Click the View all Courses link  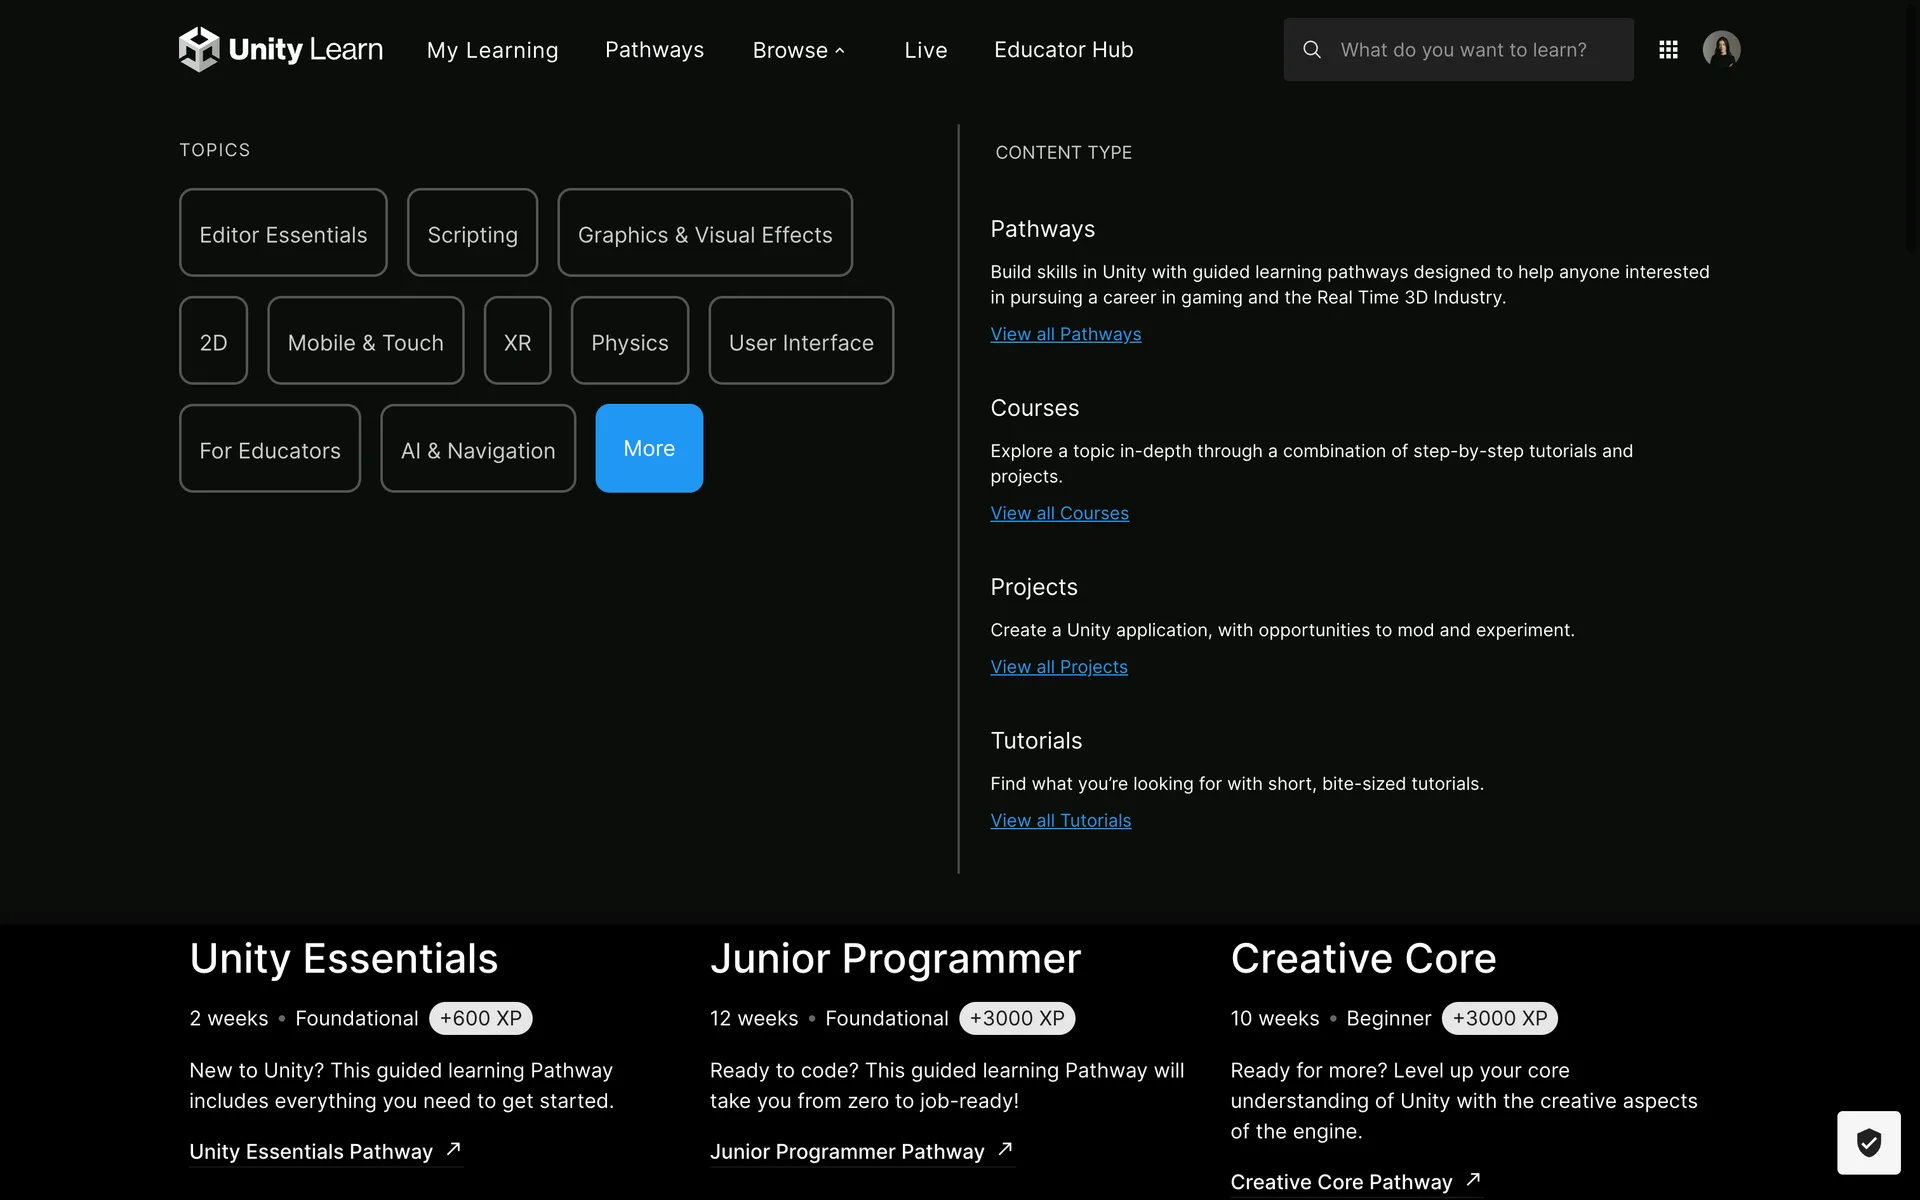[1059, 513]
